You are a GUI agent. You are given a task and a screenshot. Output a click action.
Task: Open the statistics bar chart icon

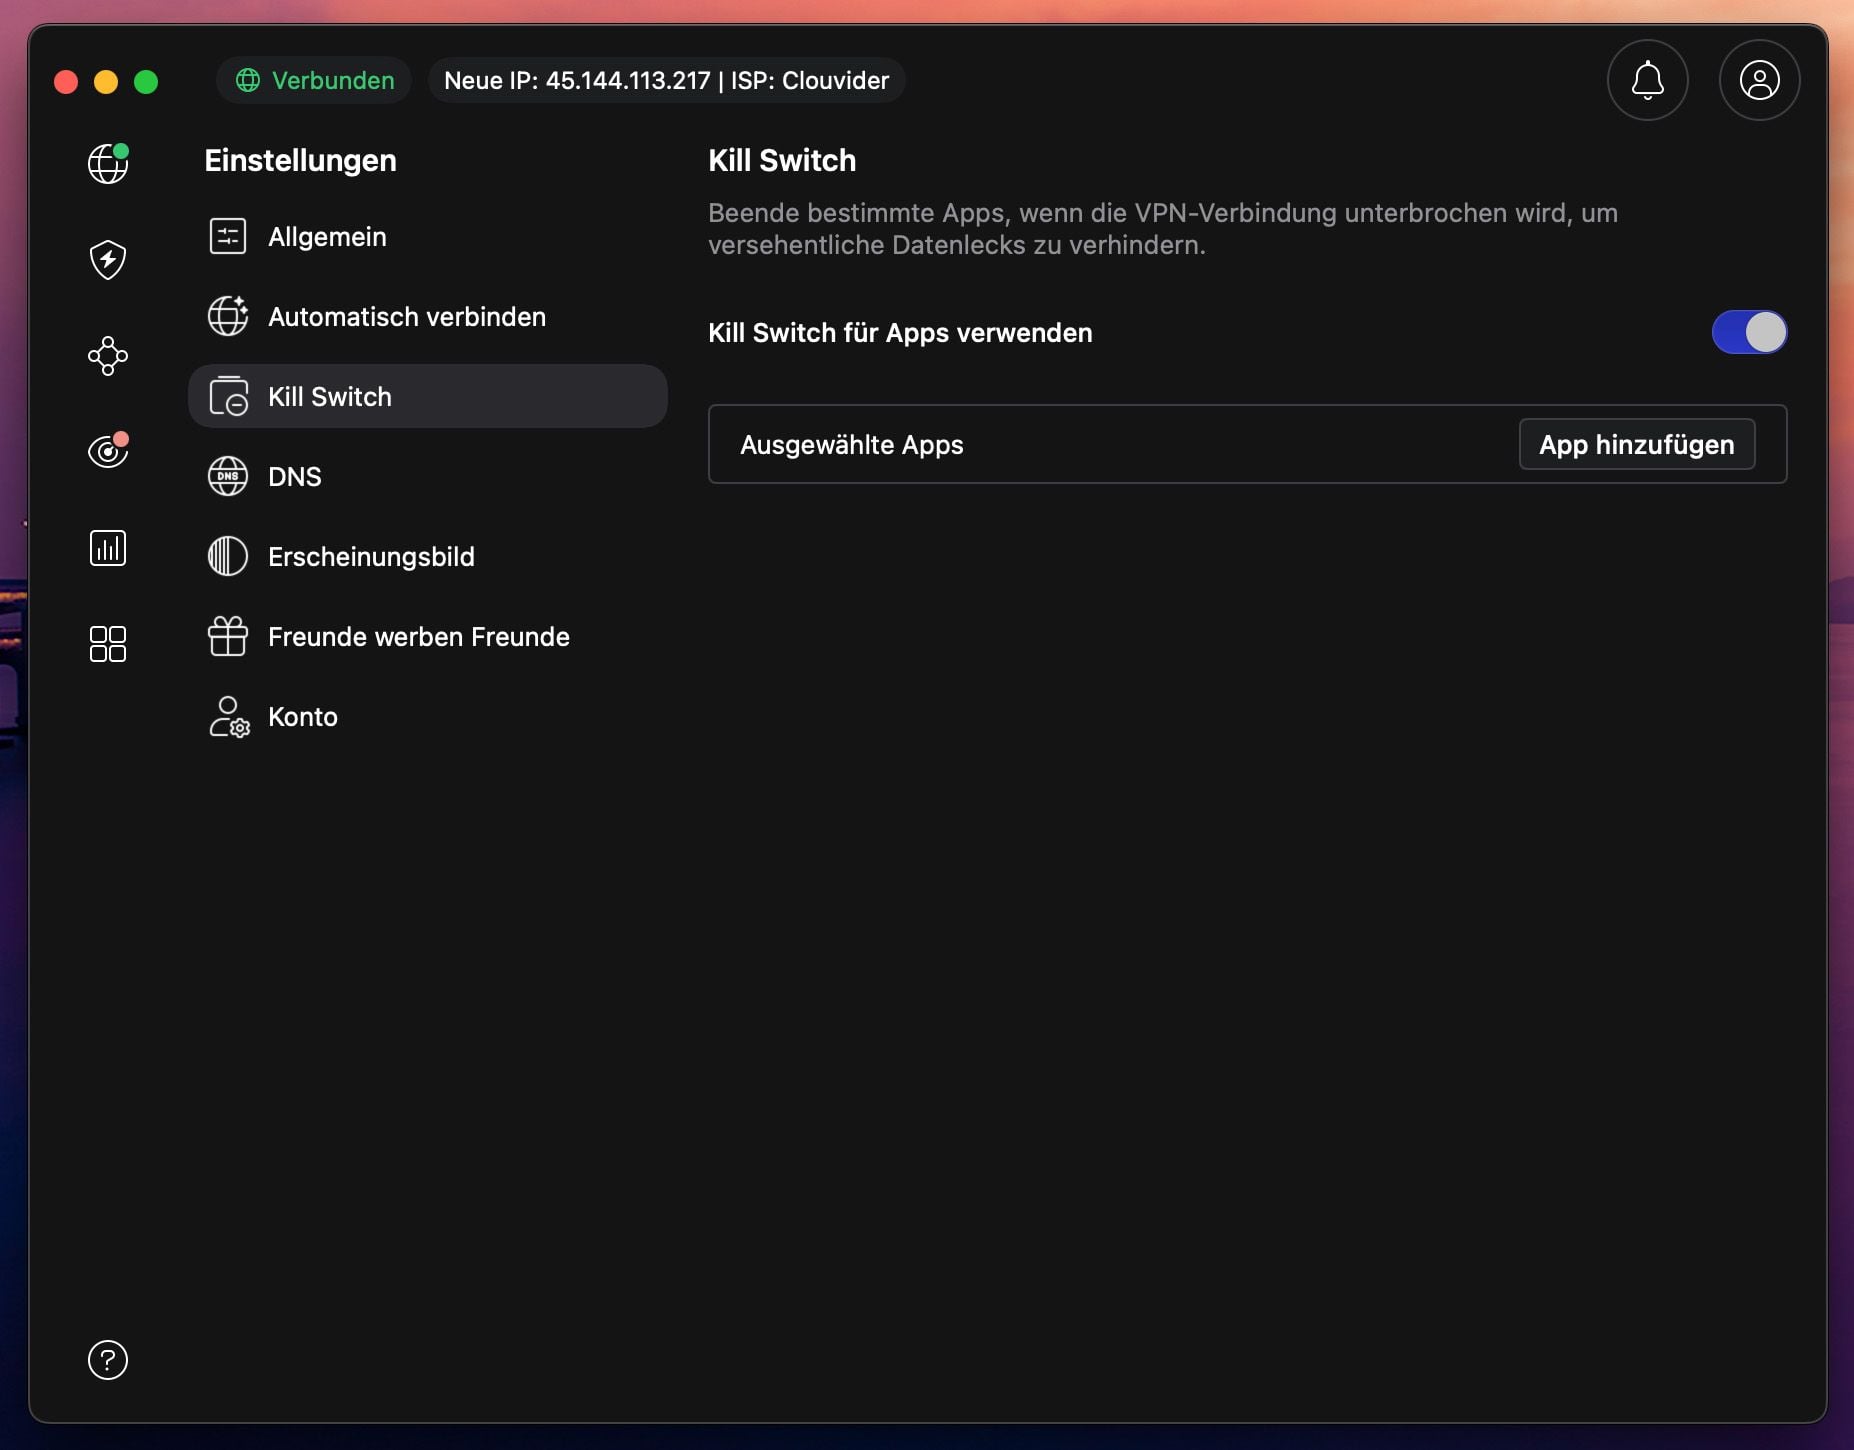[108, 547]
